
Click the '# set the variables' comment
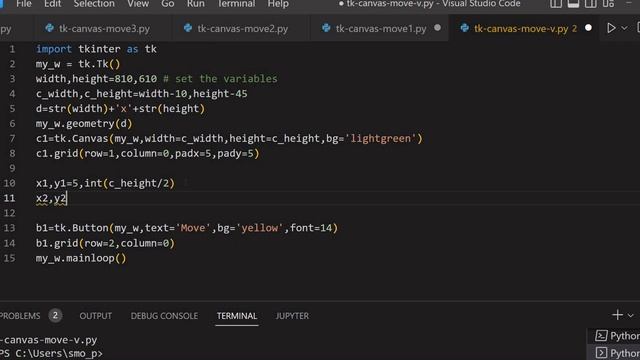pos(220,79)
